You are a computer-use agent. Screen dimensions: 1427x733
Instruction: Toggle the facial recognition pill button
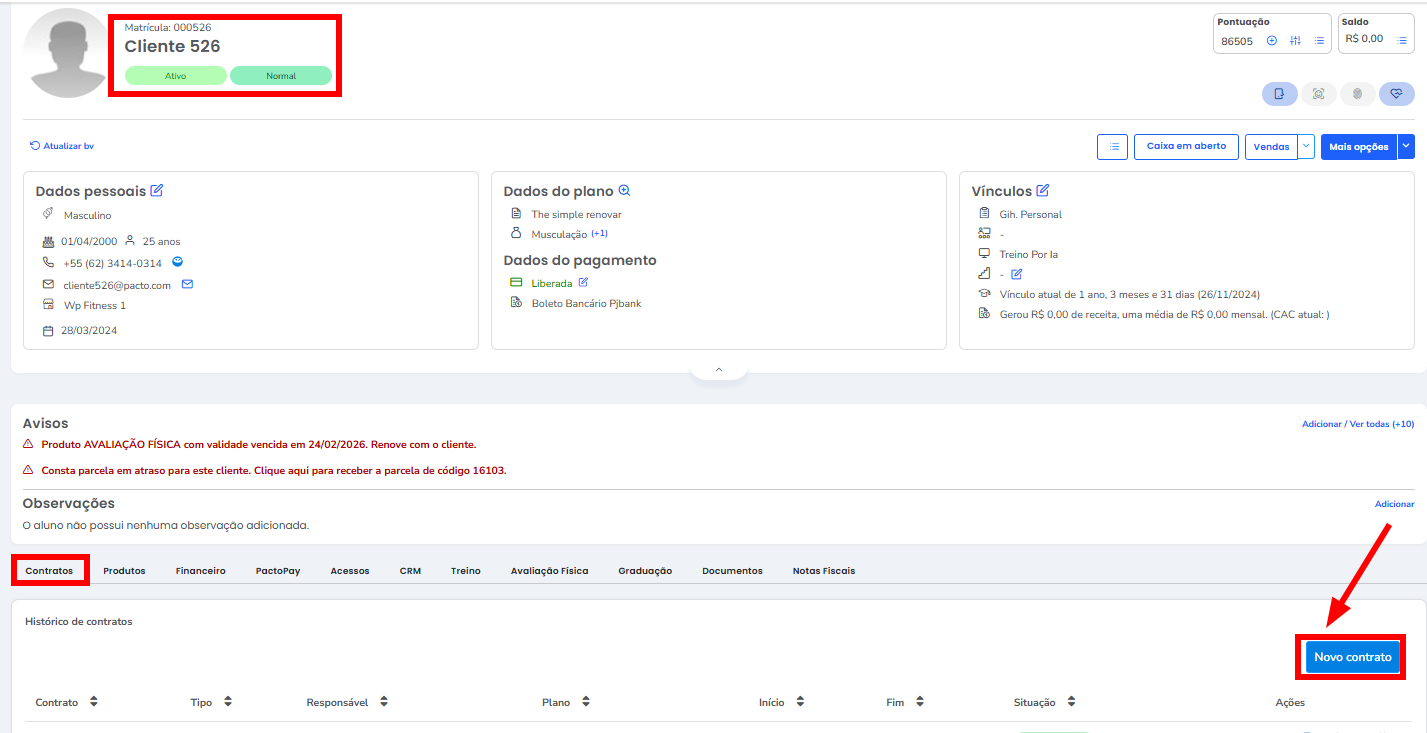[1318, 94]
